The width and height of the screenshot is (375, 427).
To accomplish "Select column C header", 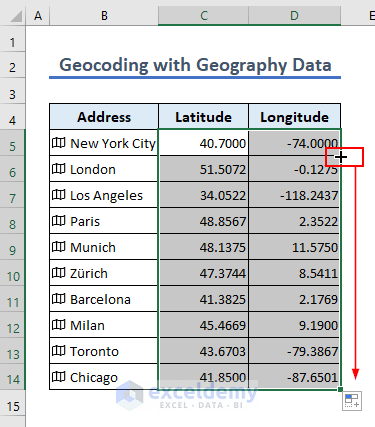I will click(203, 15).
